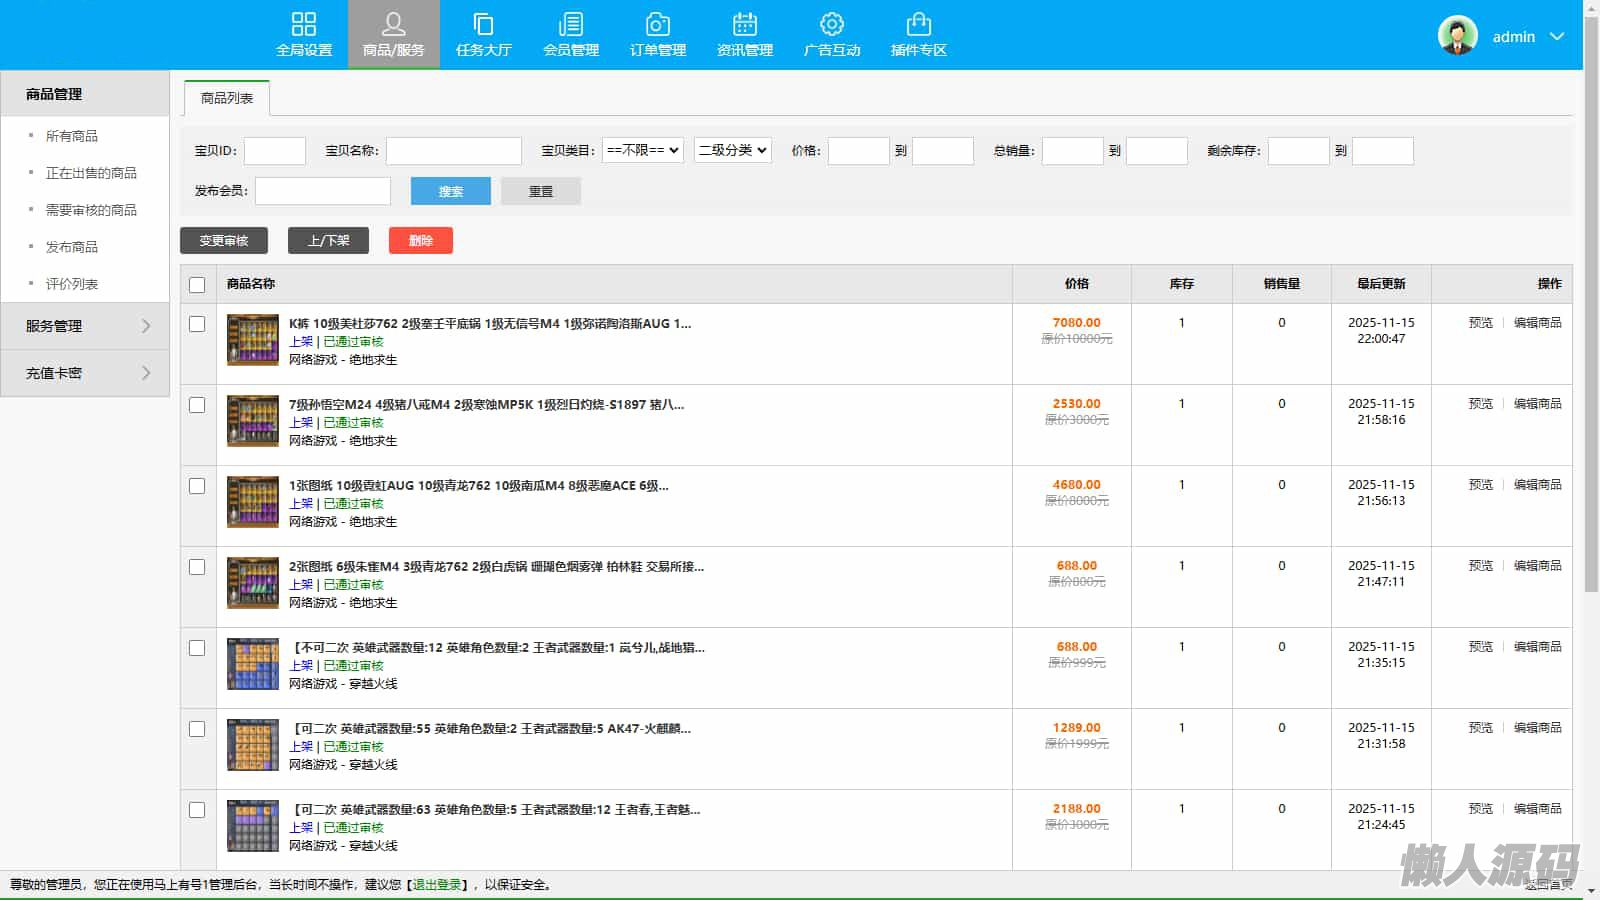Check the box for the 1289.00 product row
Image resolution: width=1600 pixels, height=900 pixels.
197,729
